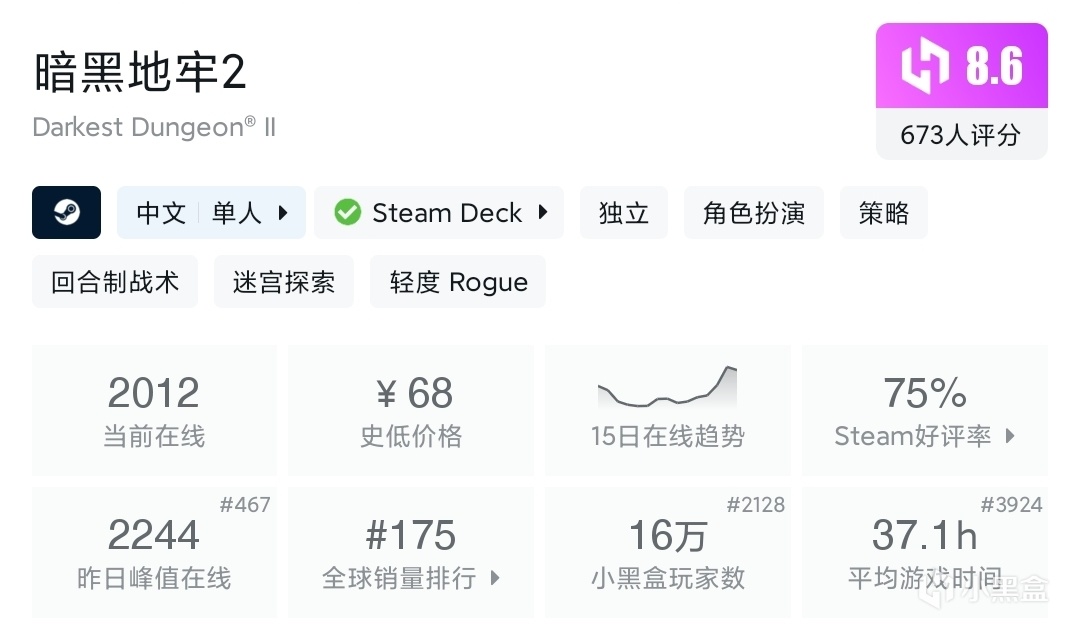Screen dimensions: 1080x625
Task: Select the 独立 genre tag
Action: coord(624,213)
